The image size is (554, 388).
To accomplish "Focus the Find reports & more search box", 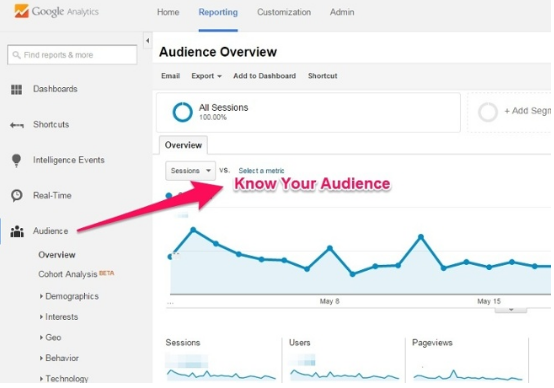I will click(x=72, y=55).
